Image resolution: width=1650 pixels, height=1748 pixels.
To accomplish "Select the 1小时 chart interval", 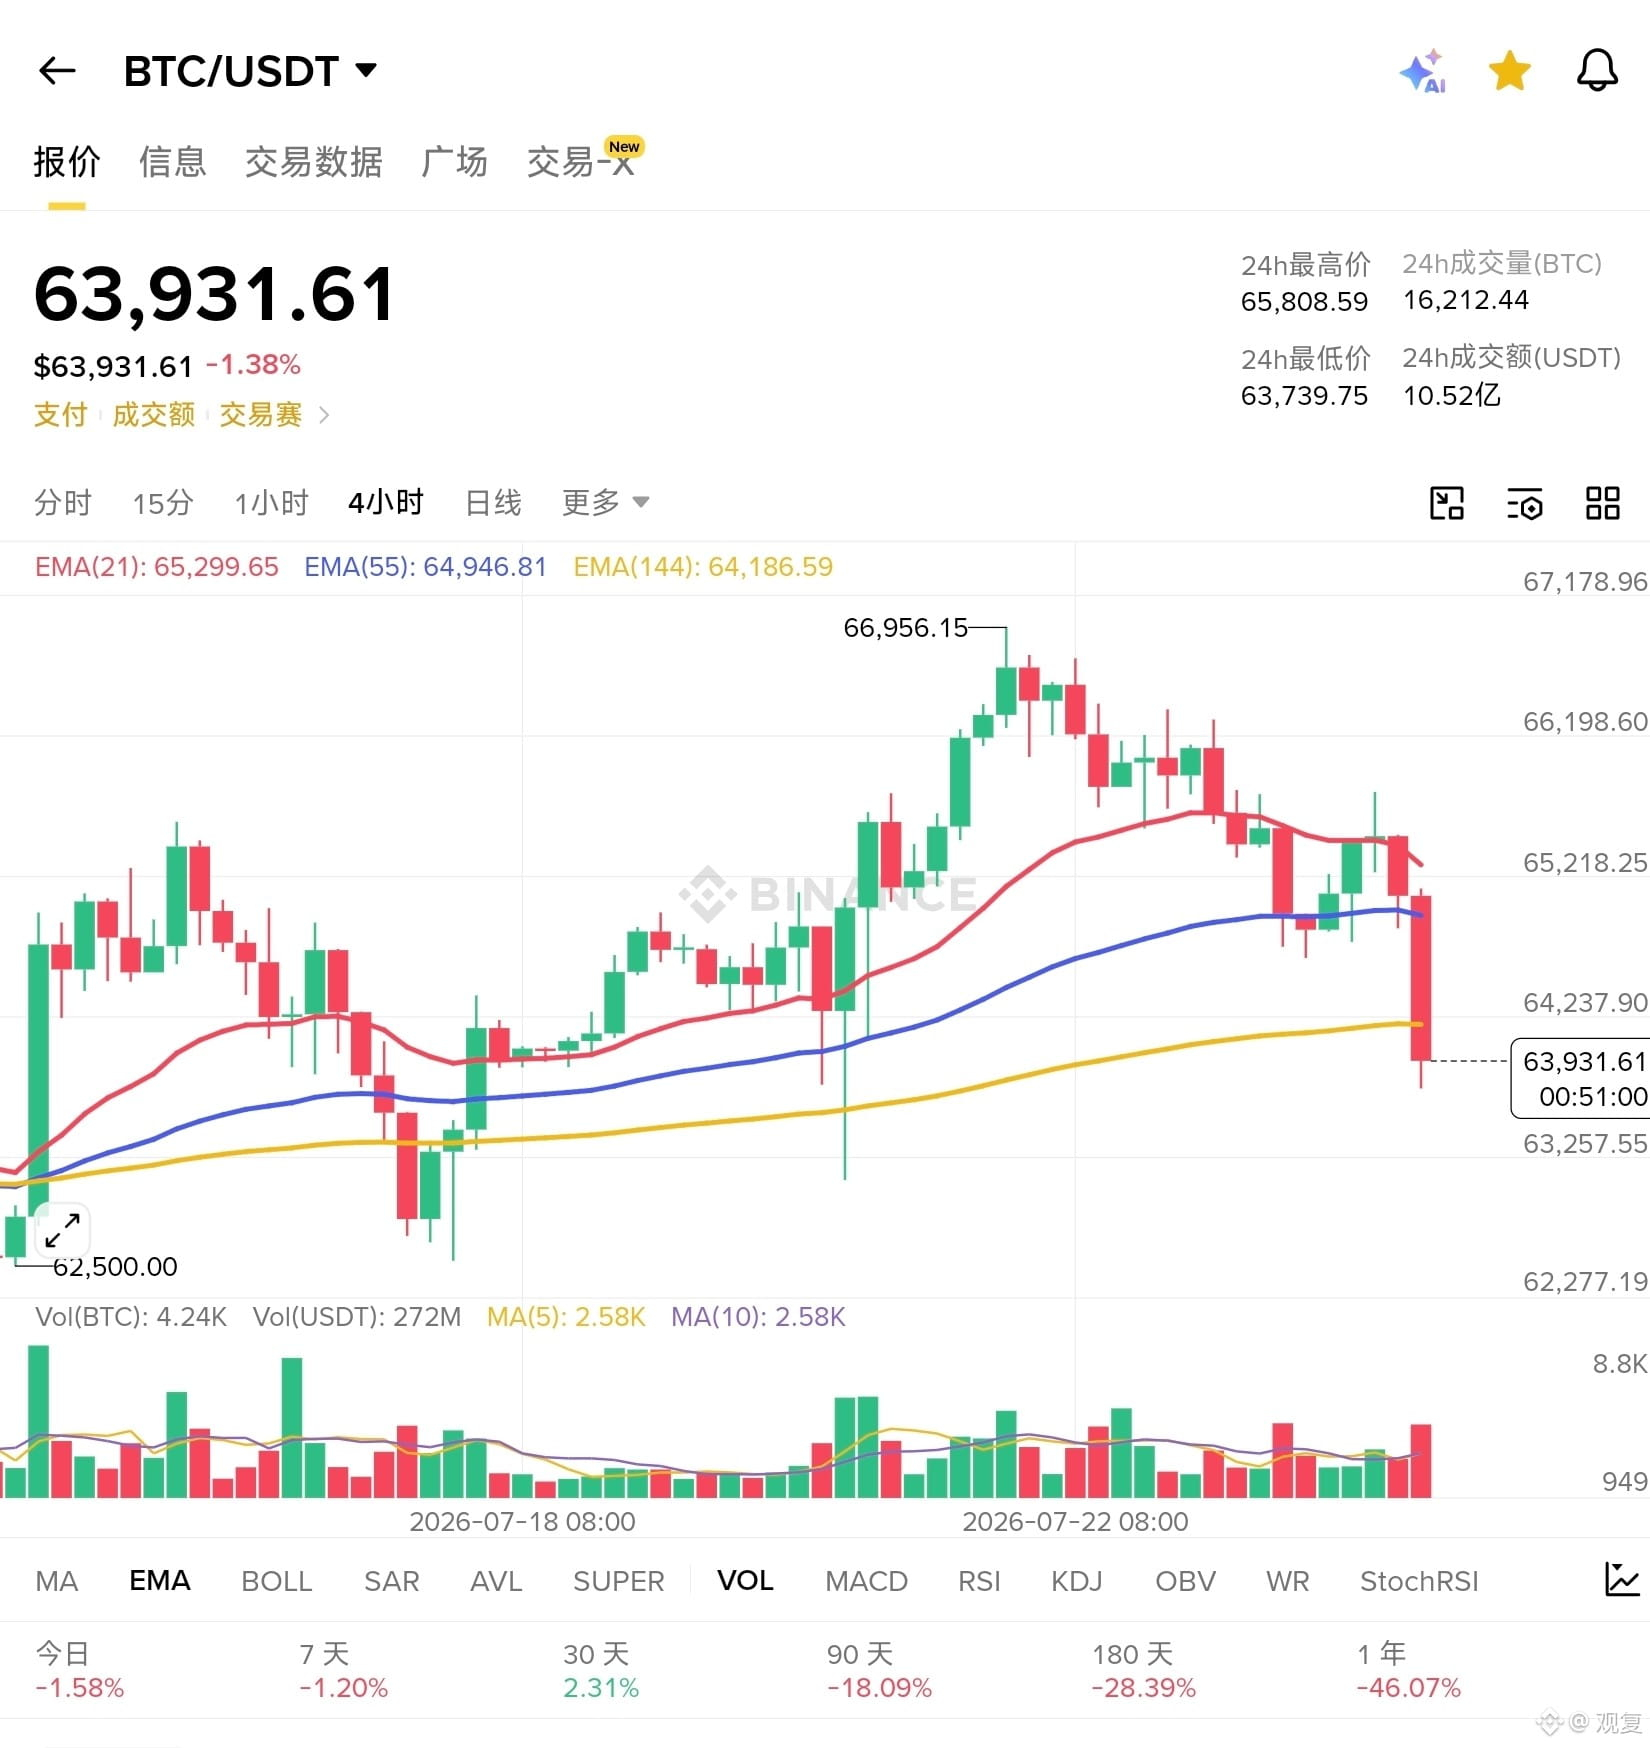I will (x=271, y=502).
